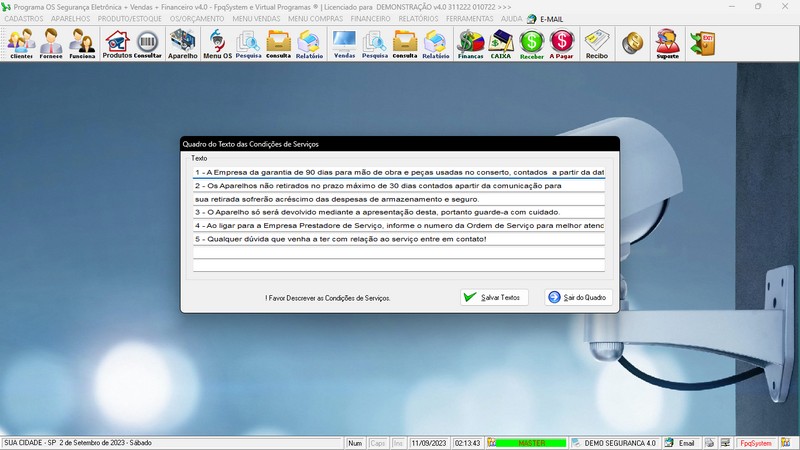Open the Funciona employees icon

coord(82,43)
